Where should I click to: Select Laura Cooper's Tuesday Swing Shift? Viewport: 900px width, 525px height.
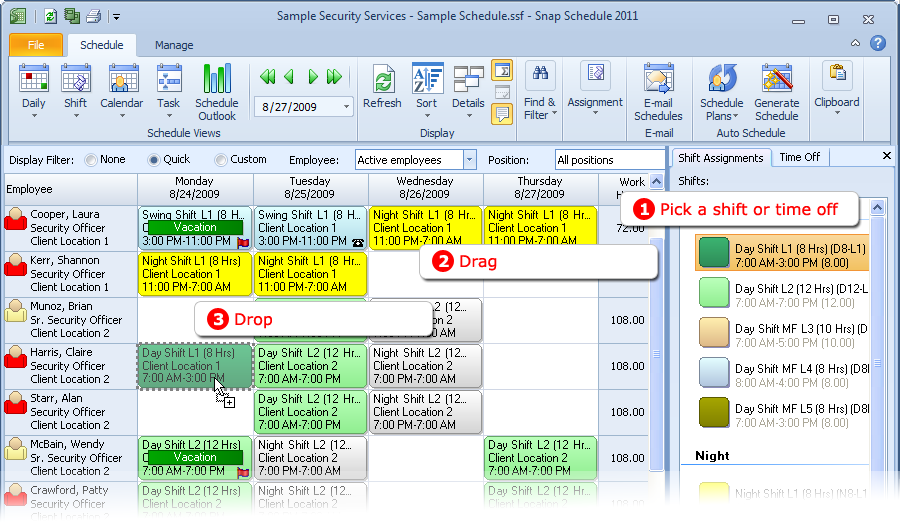[x=310, y=228]
